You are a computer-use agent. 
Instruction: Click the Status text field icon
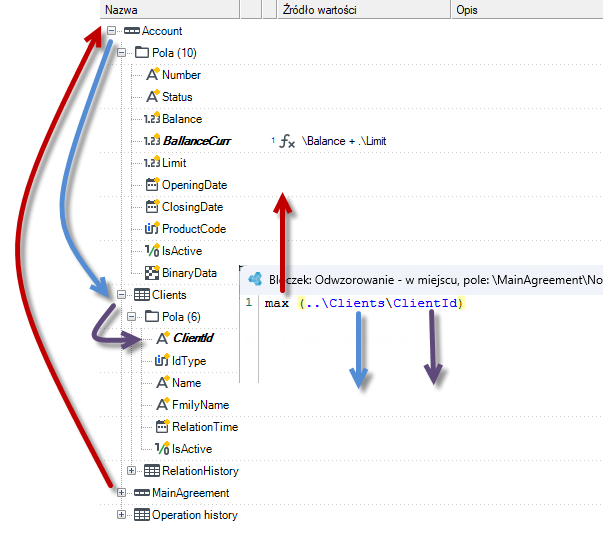(x=152, y=96)
